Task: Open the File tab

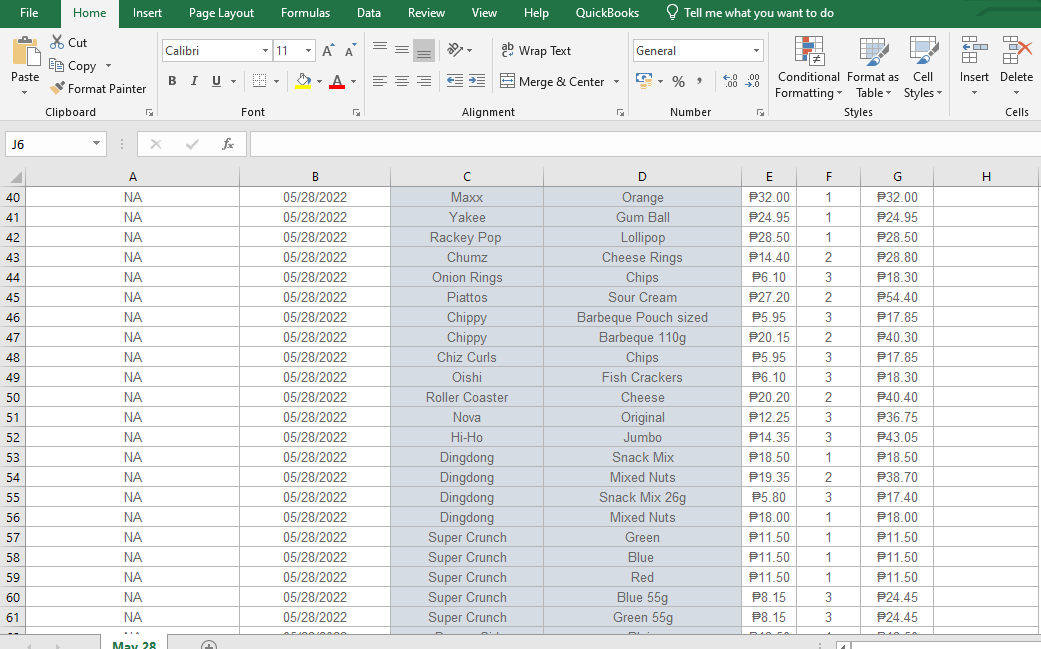Action: [x=29, y=13]
